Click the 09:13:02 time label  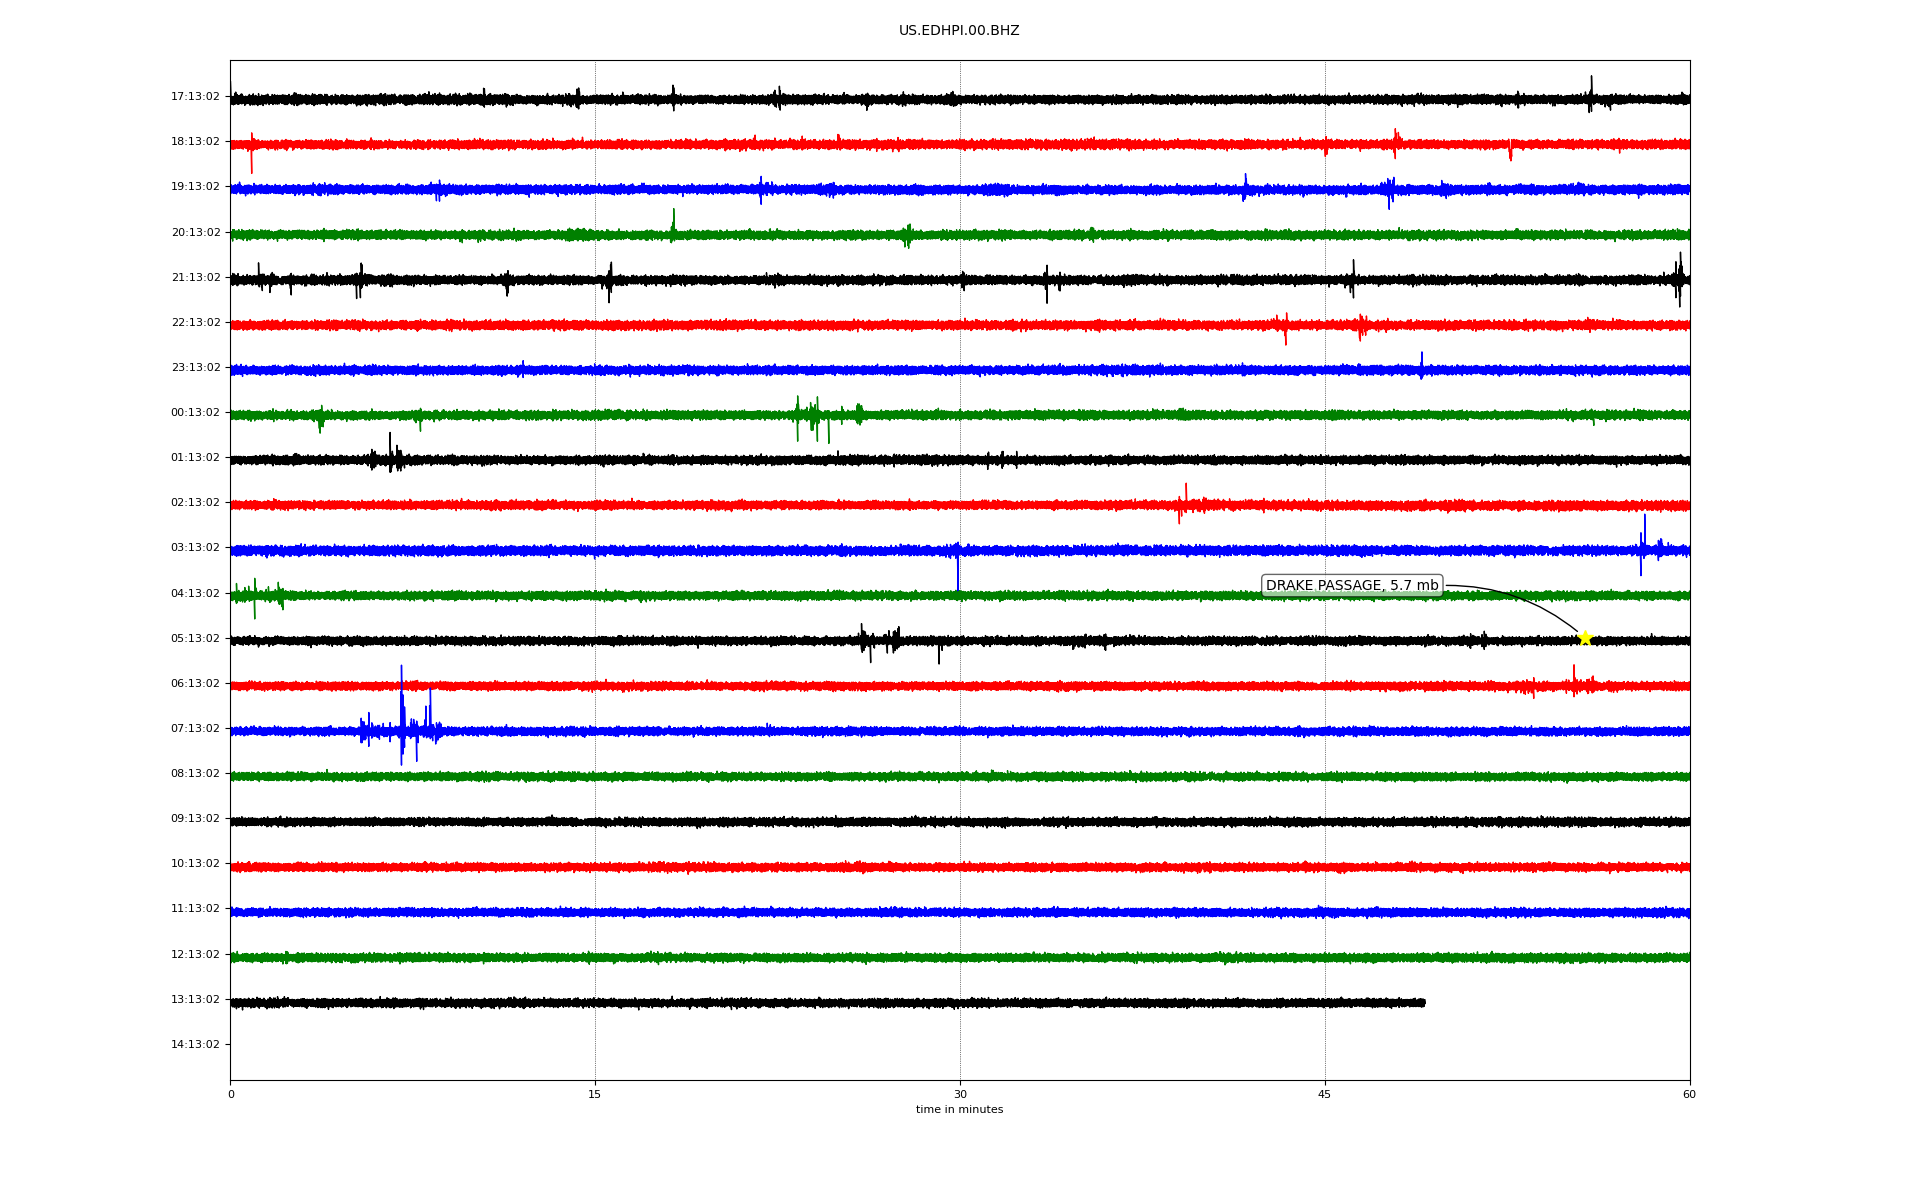[195, 819]
